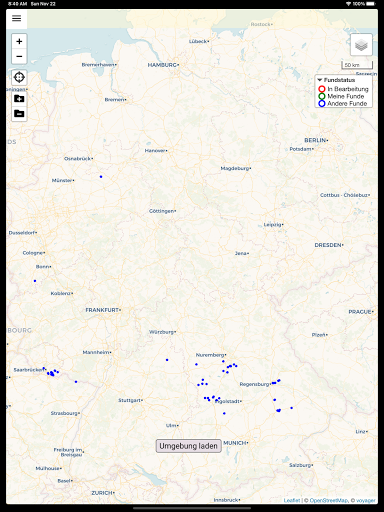Open the voyager attribution link
Viewport: 384px width, 512px height.
coord(366,500)
